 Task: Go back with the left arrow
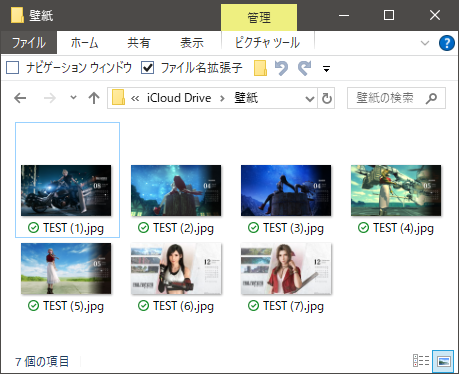(x=20, y=98)
